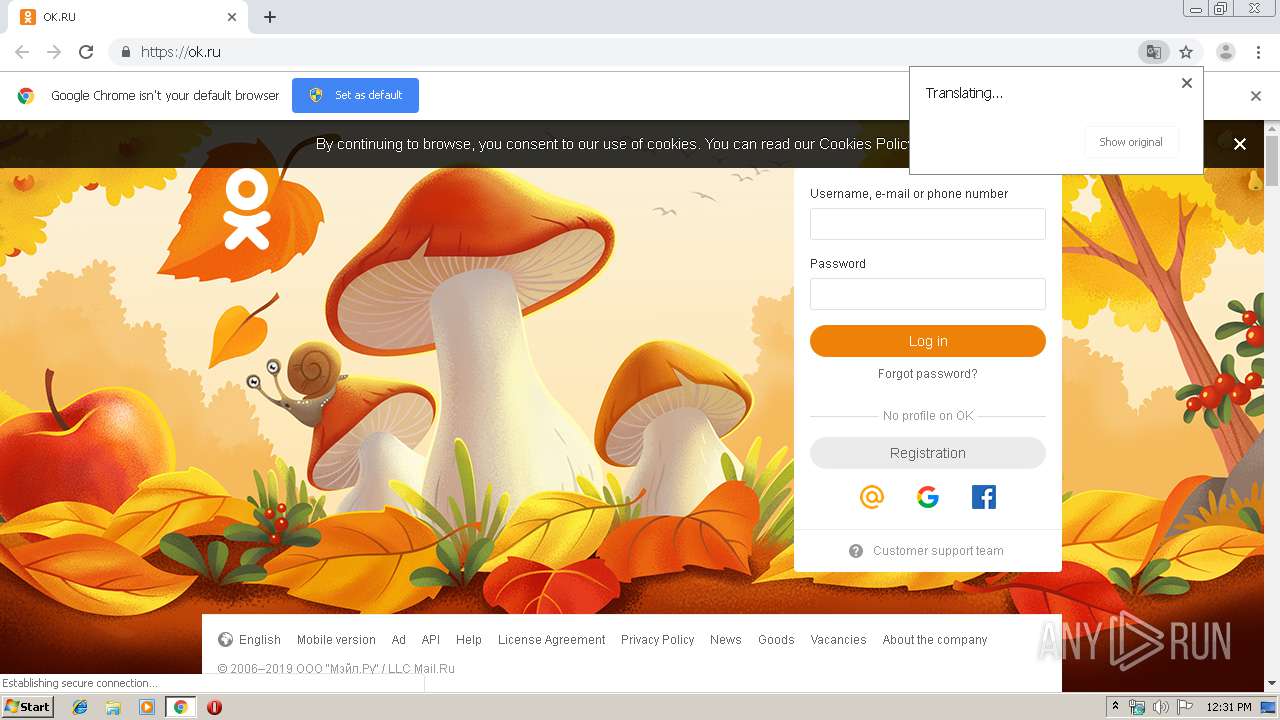The image size is (1280, 720).
Task: Sign in with Facebook icon
Action: (984, 497)
